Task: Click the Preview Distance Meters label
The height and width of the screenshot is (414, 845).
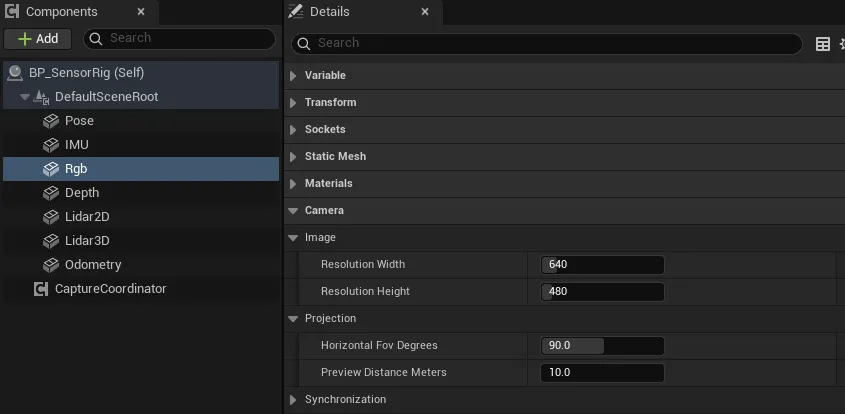Action: (384, 372)
